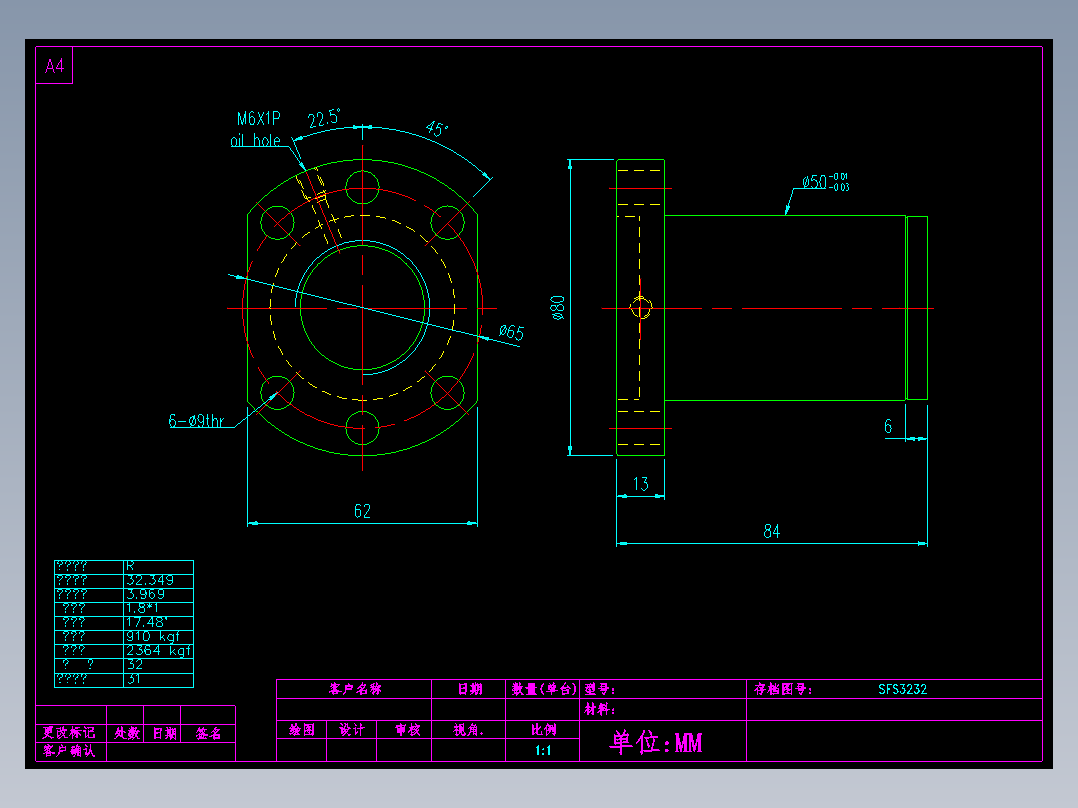Select the top bolt hole circle
1078x808 pixels.
362,188
